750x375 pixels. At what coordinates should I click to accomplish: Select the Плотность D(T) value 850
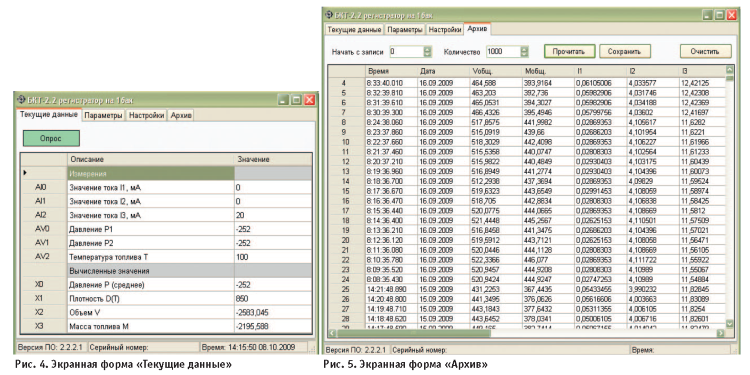point(273,299)
